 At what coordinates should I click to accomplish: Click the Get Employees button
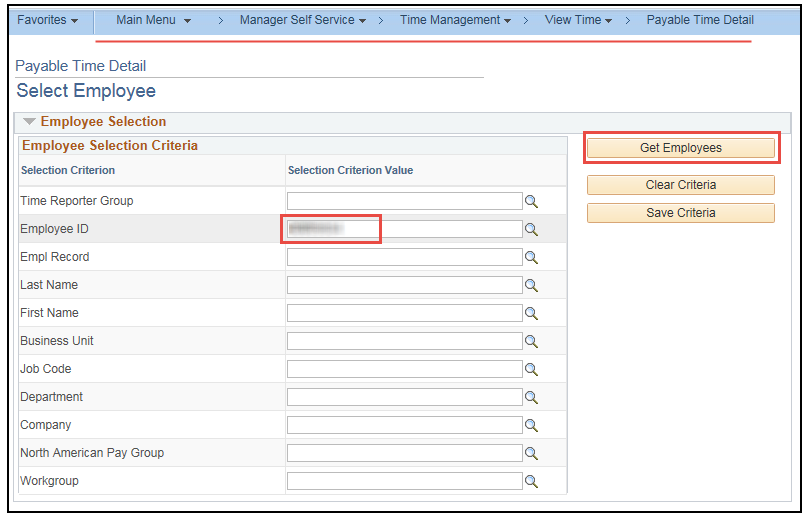[x=681, y=148]
